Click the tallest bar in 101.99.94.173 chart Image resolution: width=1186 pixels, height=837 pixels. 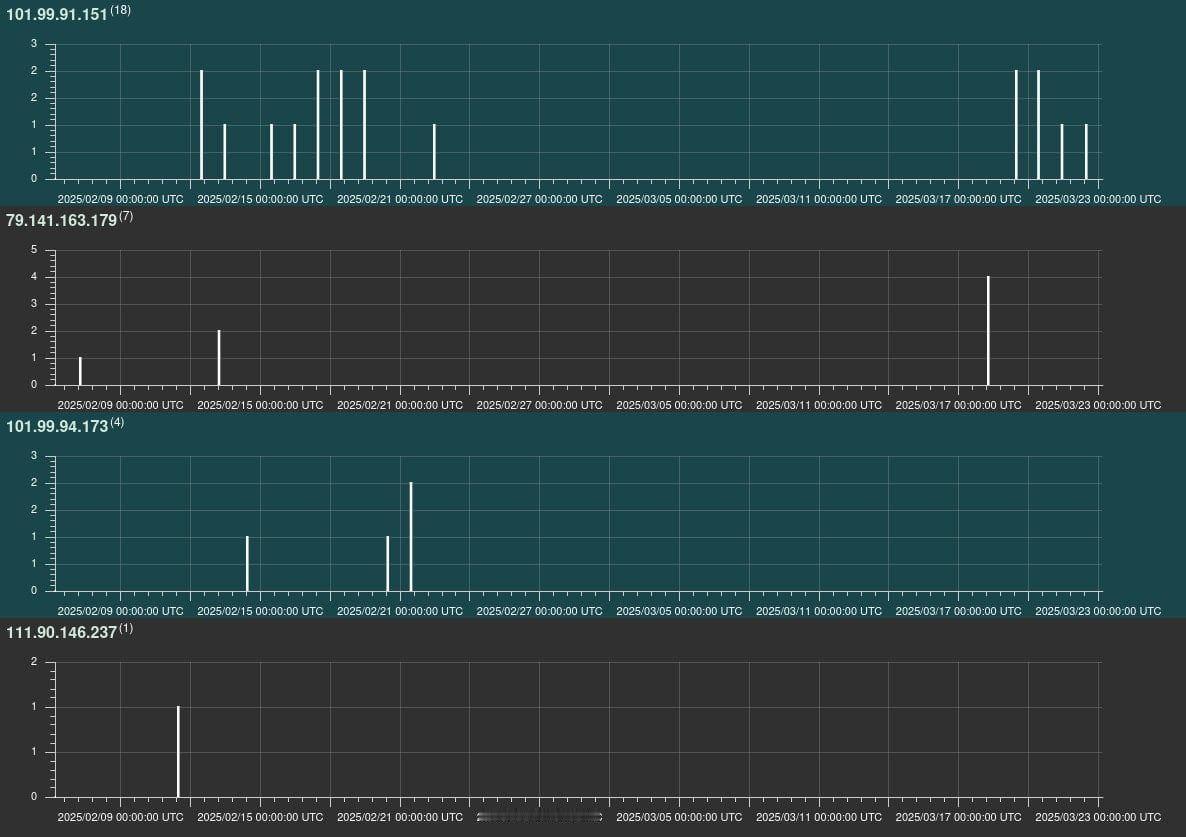click(x=411, y=537)
